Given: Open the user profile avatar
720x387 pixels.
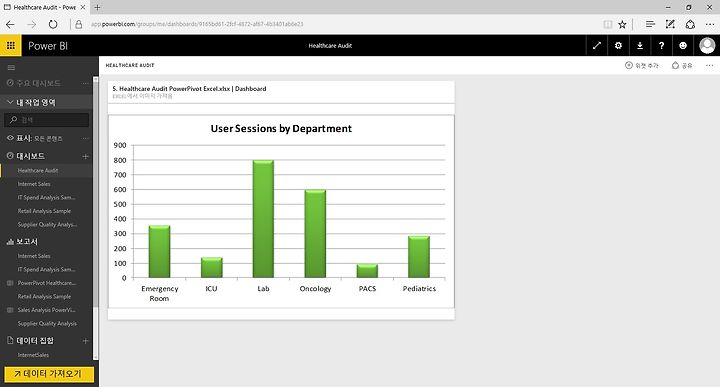Looking at the screenshot, I should 707,45.
